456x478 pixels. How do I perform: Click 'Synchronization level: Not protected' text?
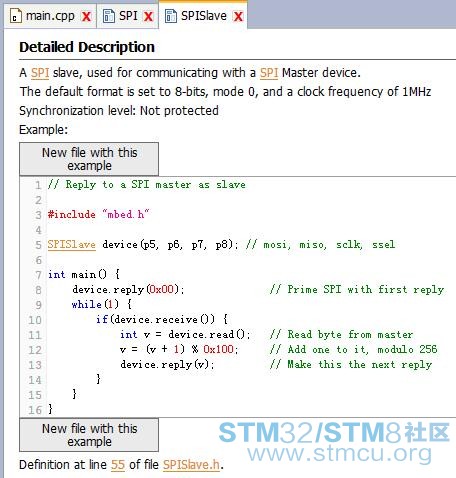point(119,111)
